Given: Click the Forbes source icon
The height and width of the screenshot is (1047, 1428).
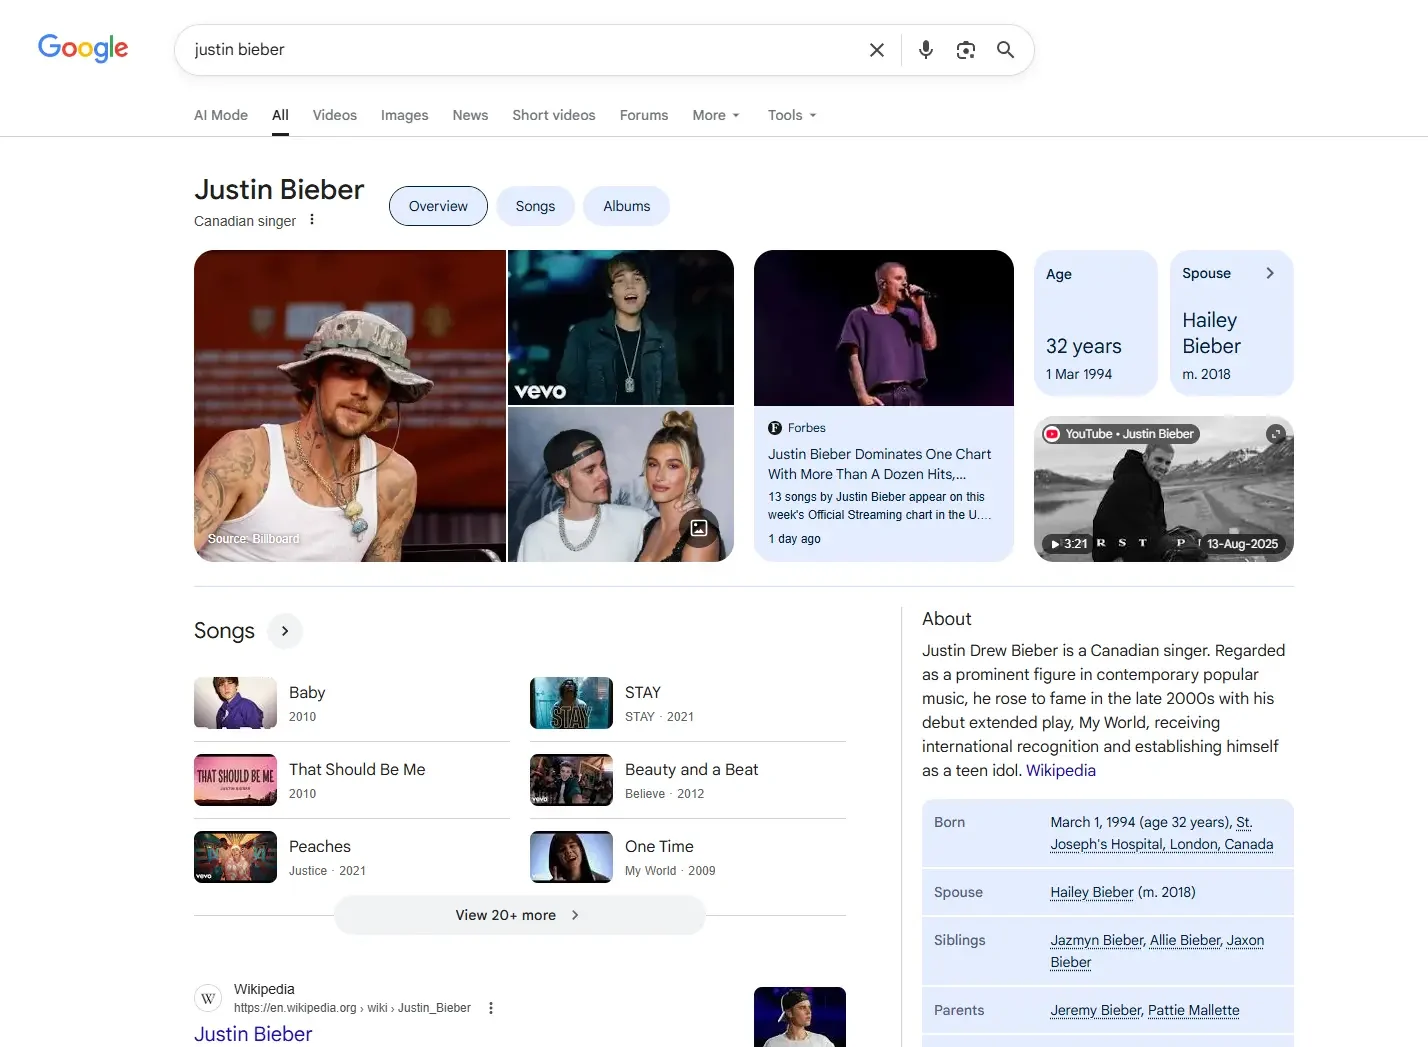Looking at the screenshot, I should tap(775, 428).
